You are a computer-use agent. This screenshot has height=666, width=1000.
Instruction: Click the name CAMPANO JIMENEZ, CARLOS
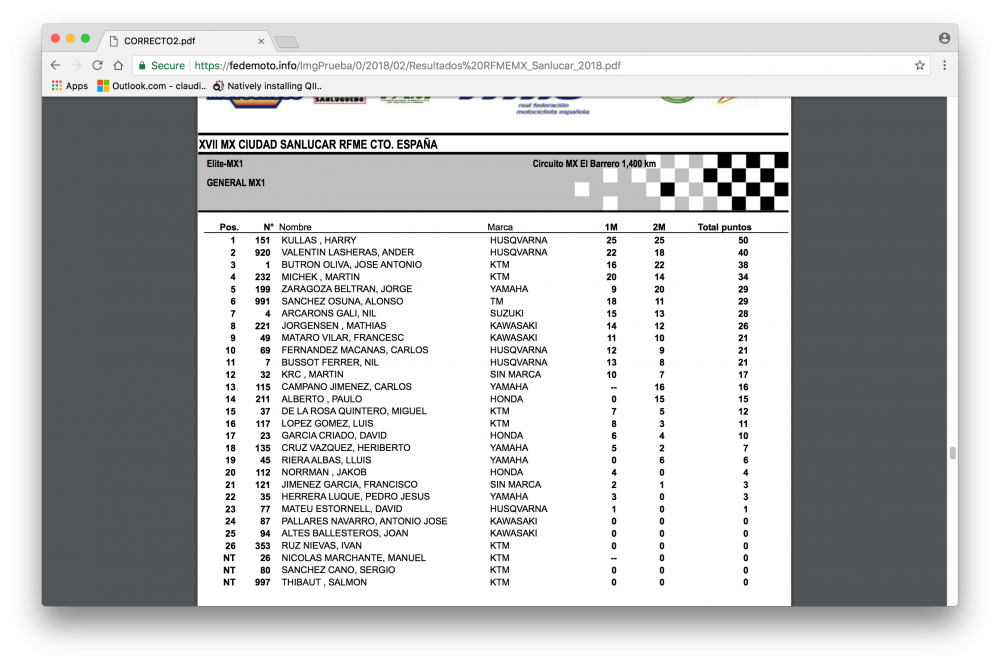[346, 387]
